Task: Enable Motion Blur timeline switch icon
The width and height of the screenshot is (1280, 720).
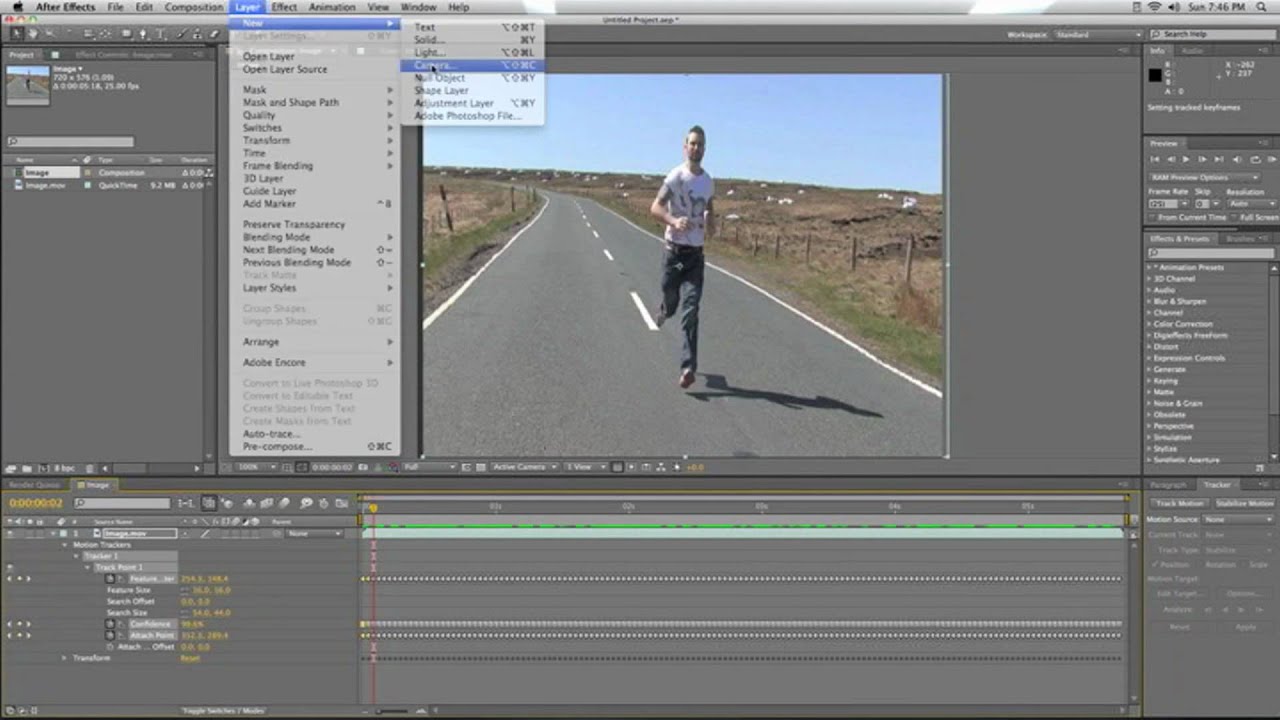Action: tap(284, 503)
